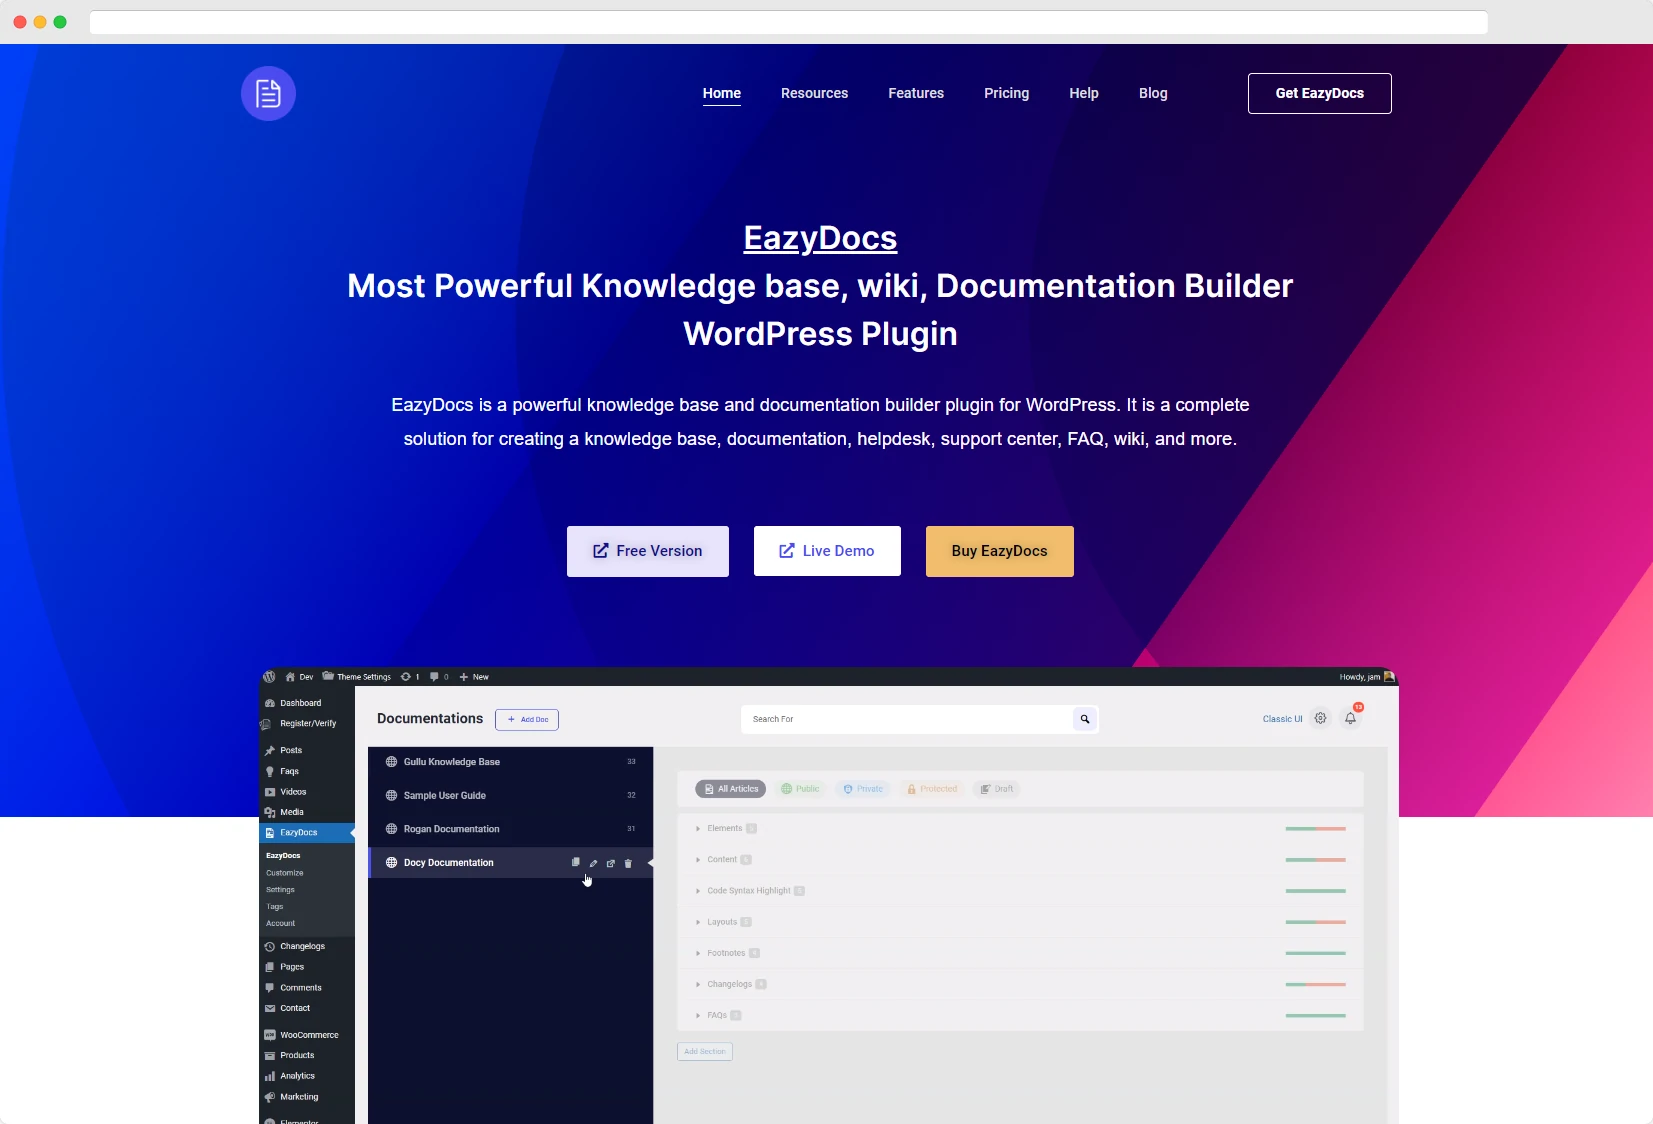Viewport: 1653px width, 1124px height.
Task: Expand the Code Syntax Highlight section
Action: [x=748, y=891]
